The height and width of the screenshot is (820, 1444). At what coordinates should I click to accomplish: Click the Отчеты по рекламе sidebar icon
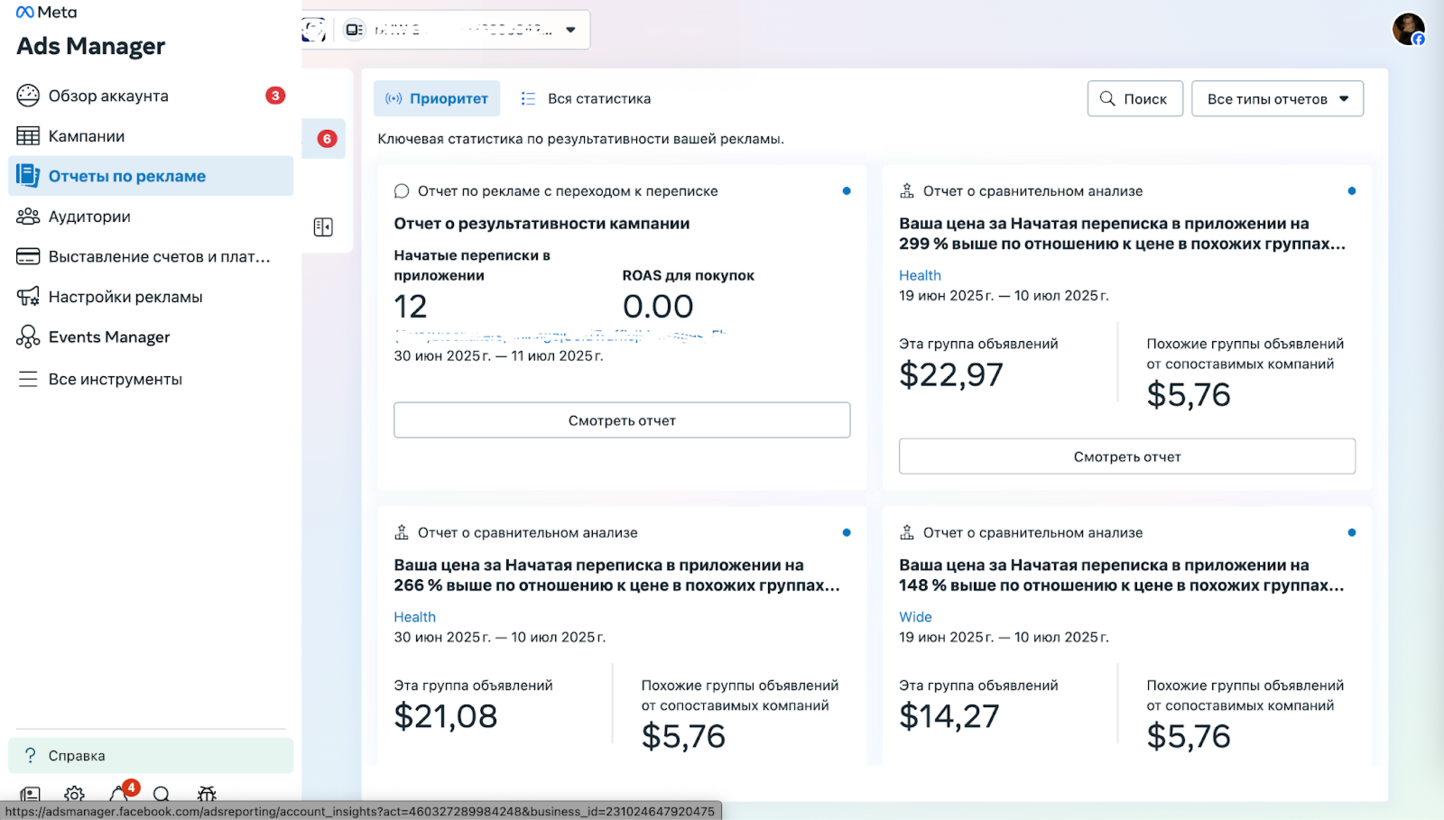pos(28,176)
